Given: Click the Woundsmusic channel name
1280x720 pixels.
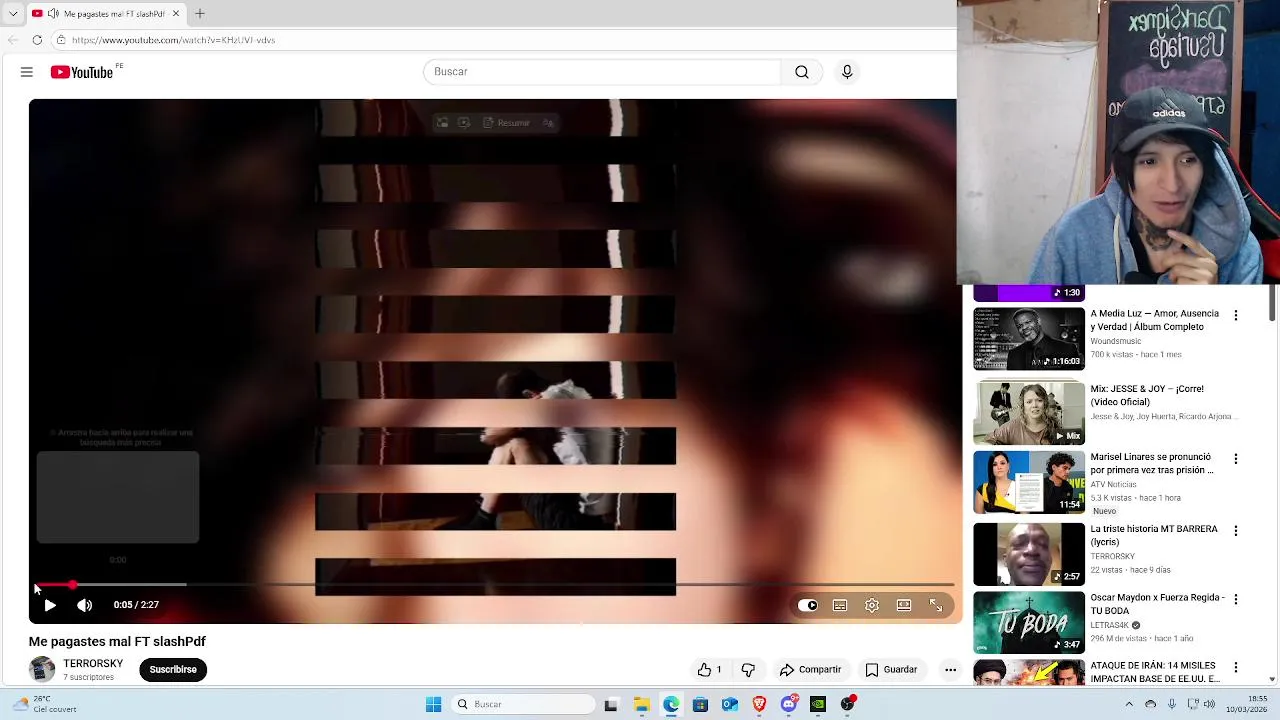Looking at the screenshot, I should (1115, 341).
